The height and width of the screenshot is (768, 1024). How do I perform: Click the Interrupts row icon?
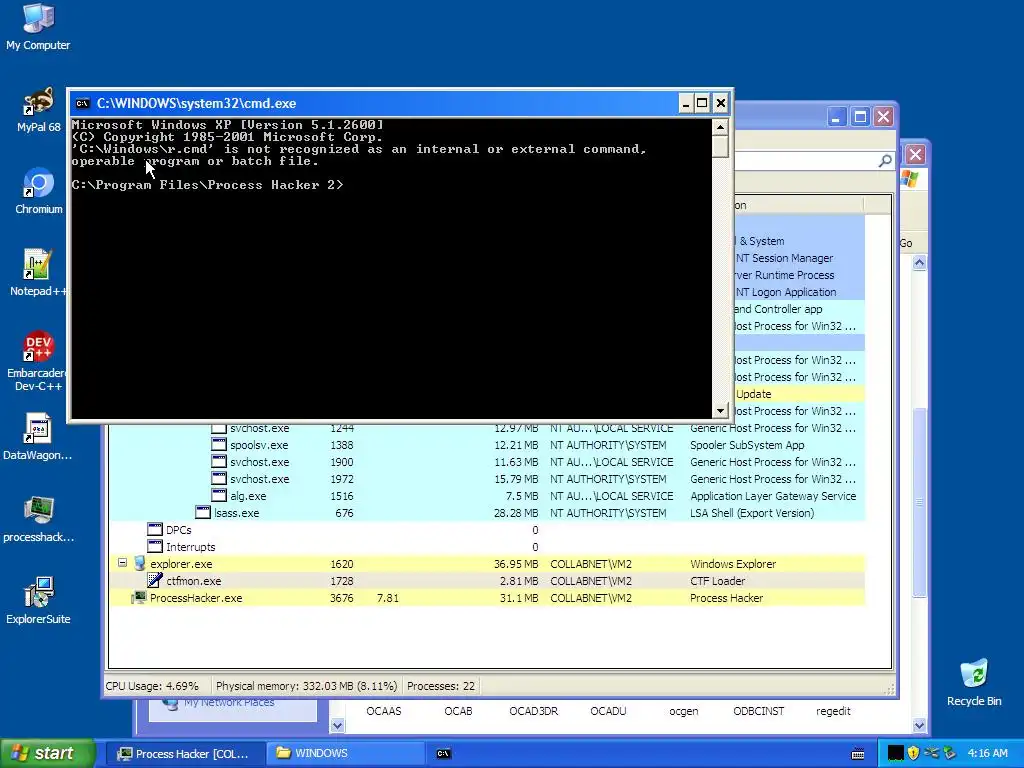(155, 546)
